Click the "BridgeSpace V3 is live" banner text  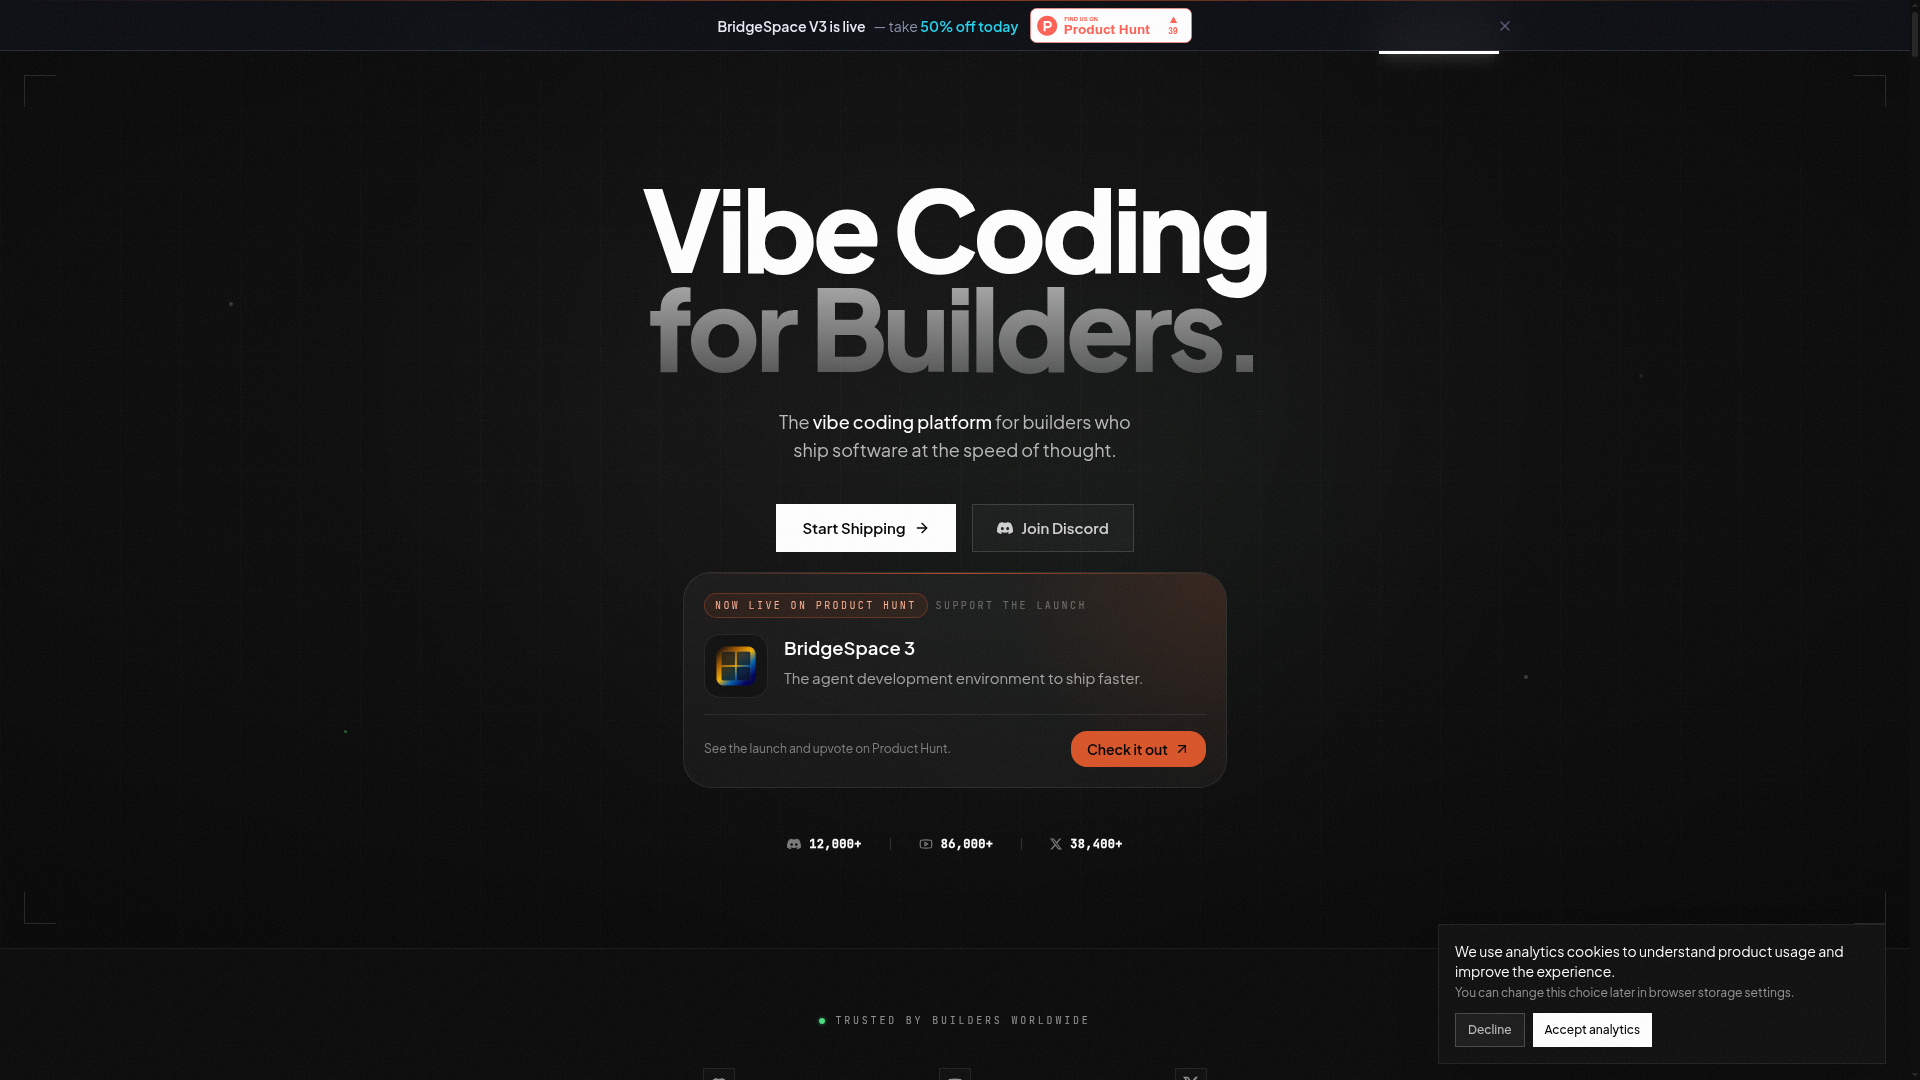pyautogui.click(x=791, y=27)
